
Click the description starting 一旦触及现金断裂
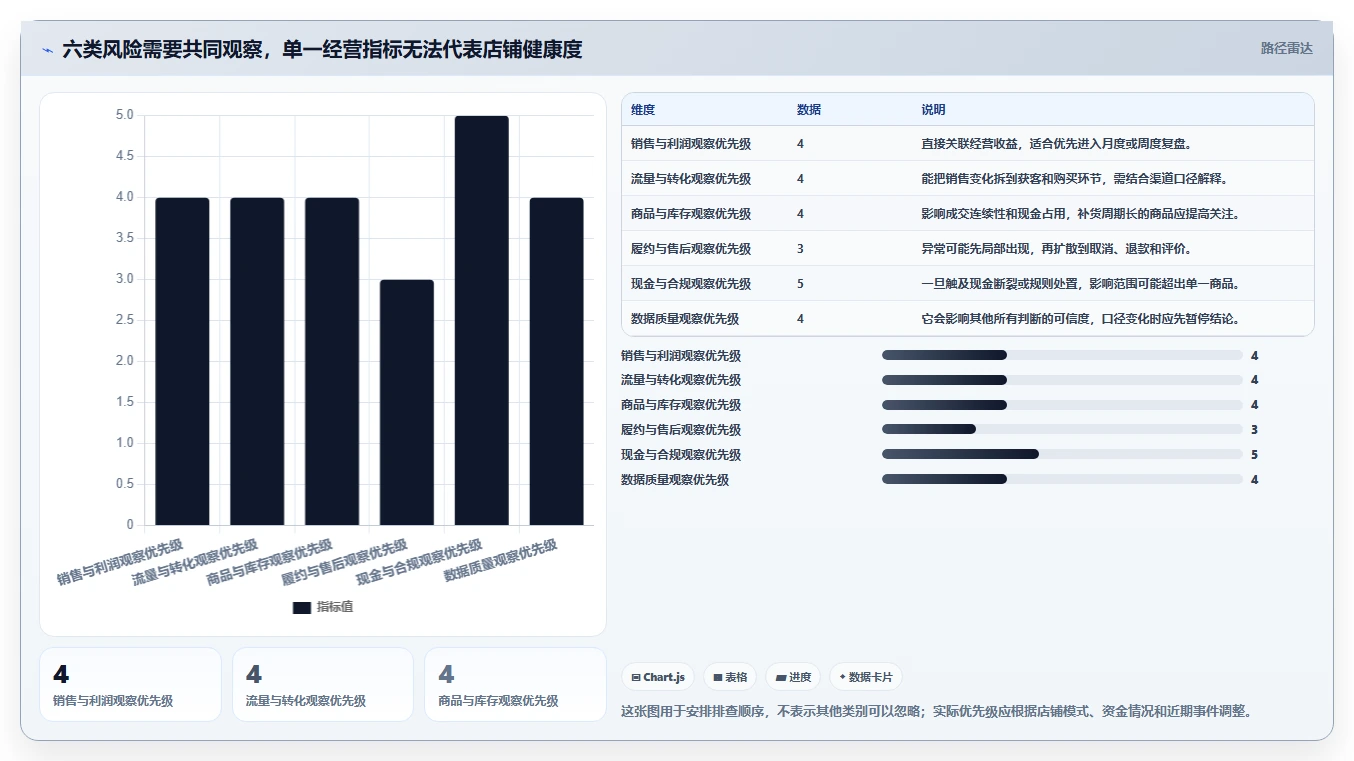tap(1081, 284)
